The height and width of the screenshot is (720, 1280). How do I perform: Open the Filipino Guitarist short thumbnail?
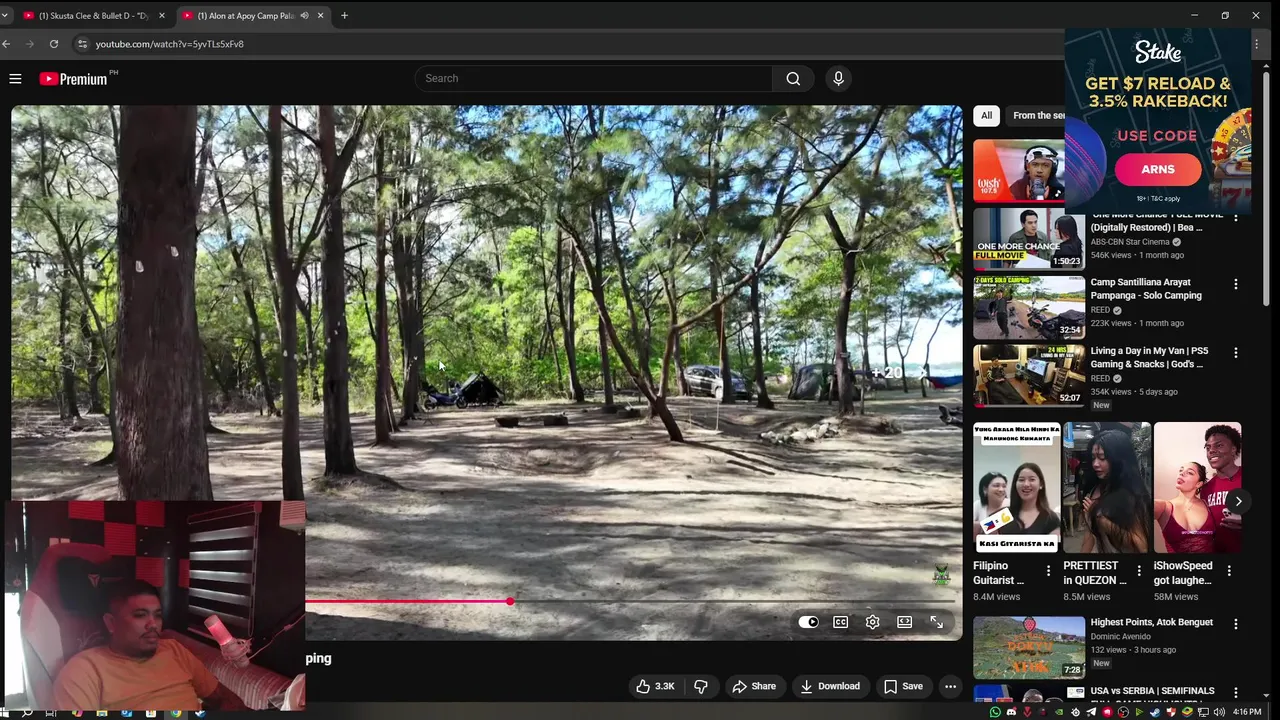(1017, 487)
